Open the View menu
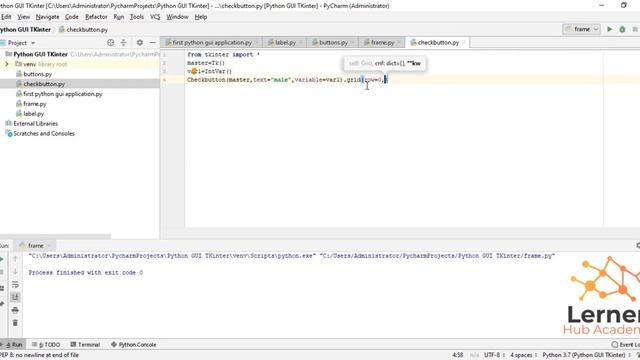Viewport: 640px width, 360px height. (24, 17)
